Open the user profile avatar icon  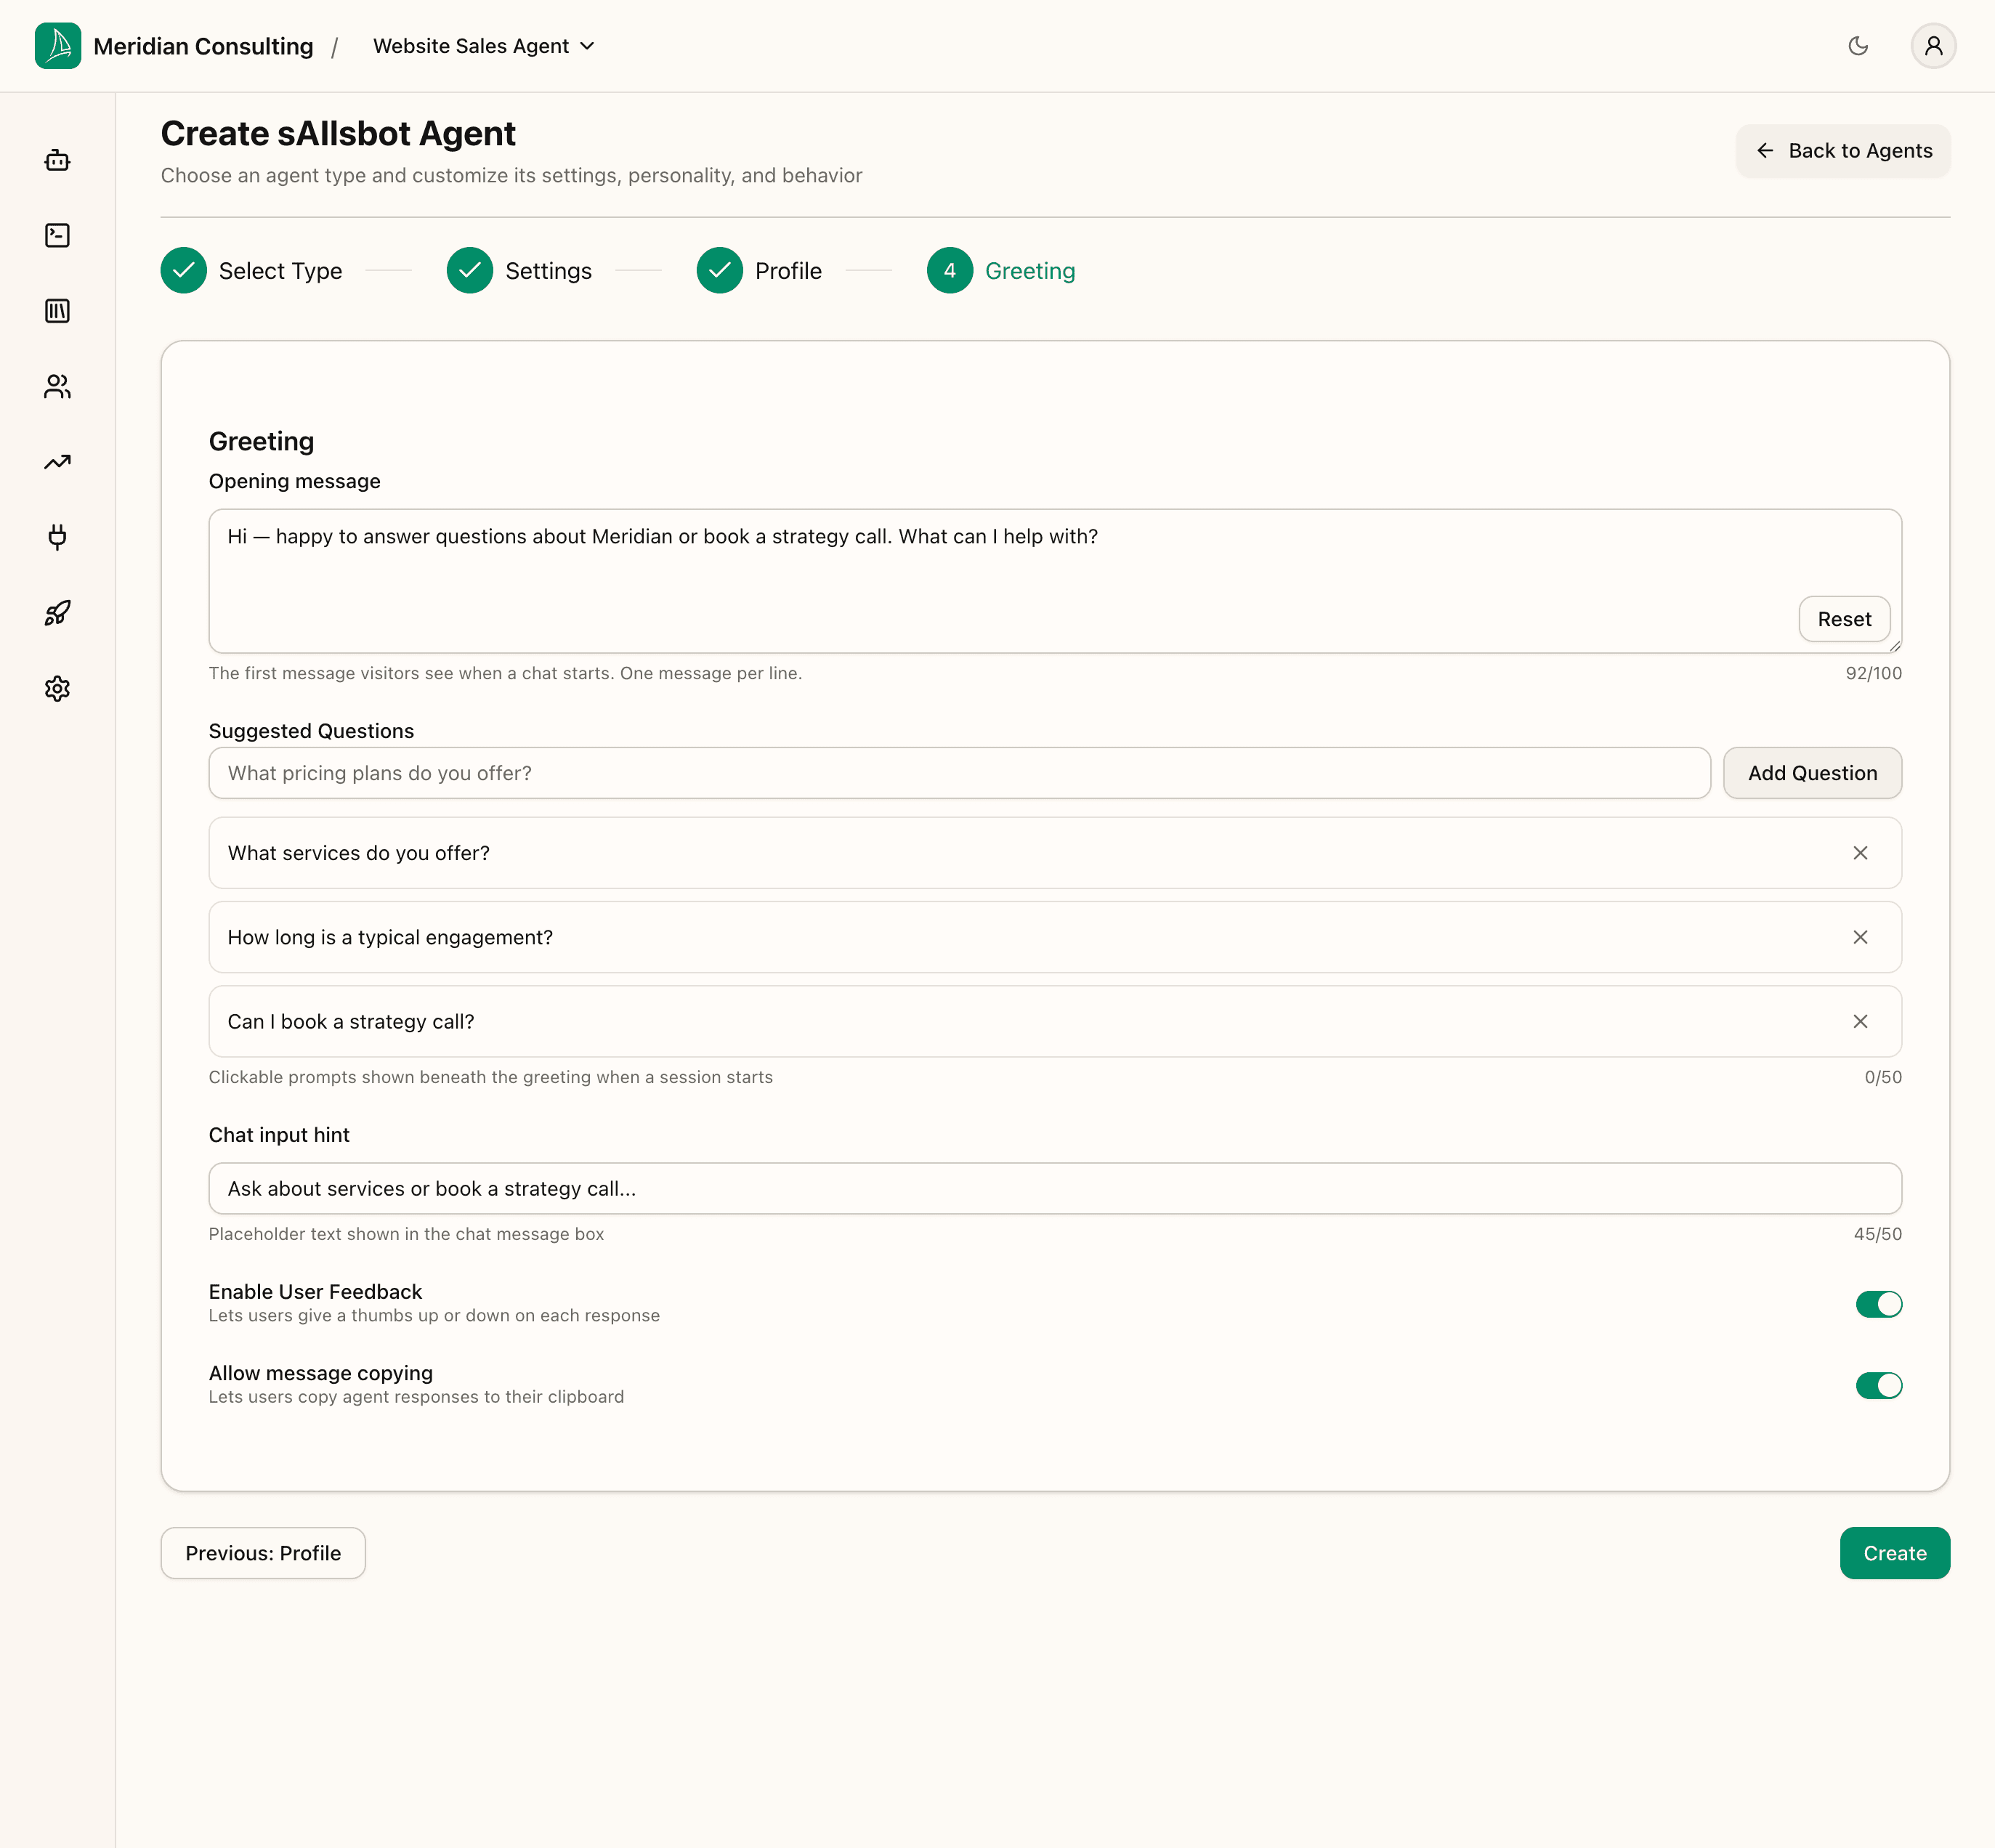(x=1933, y=46)
